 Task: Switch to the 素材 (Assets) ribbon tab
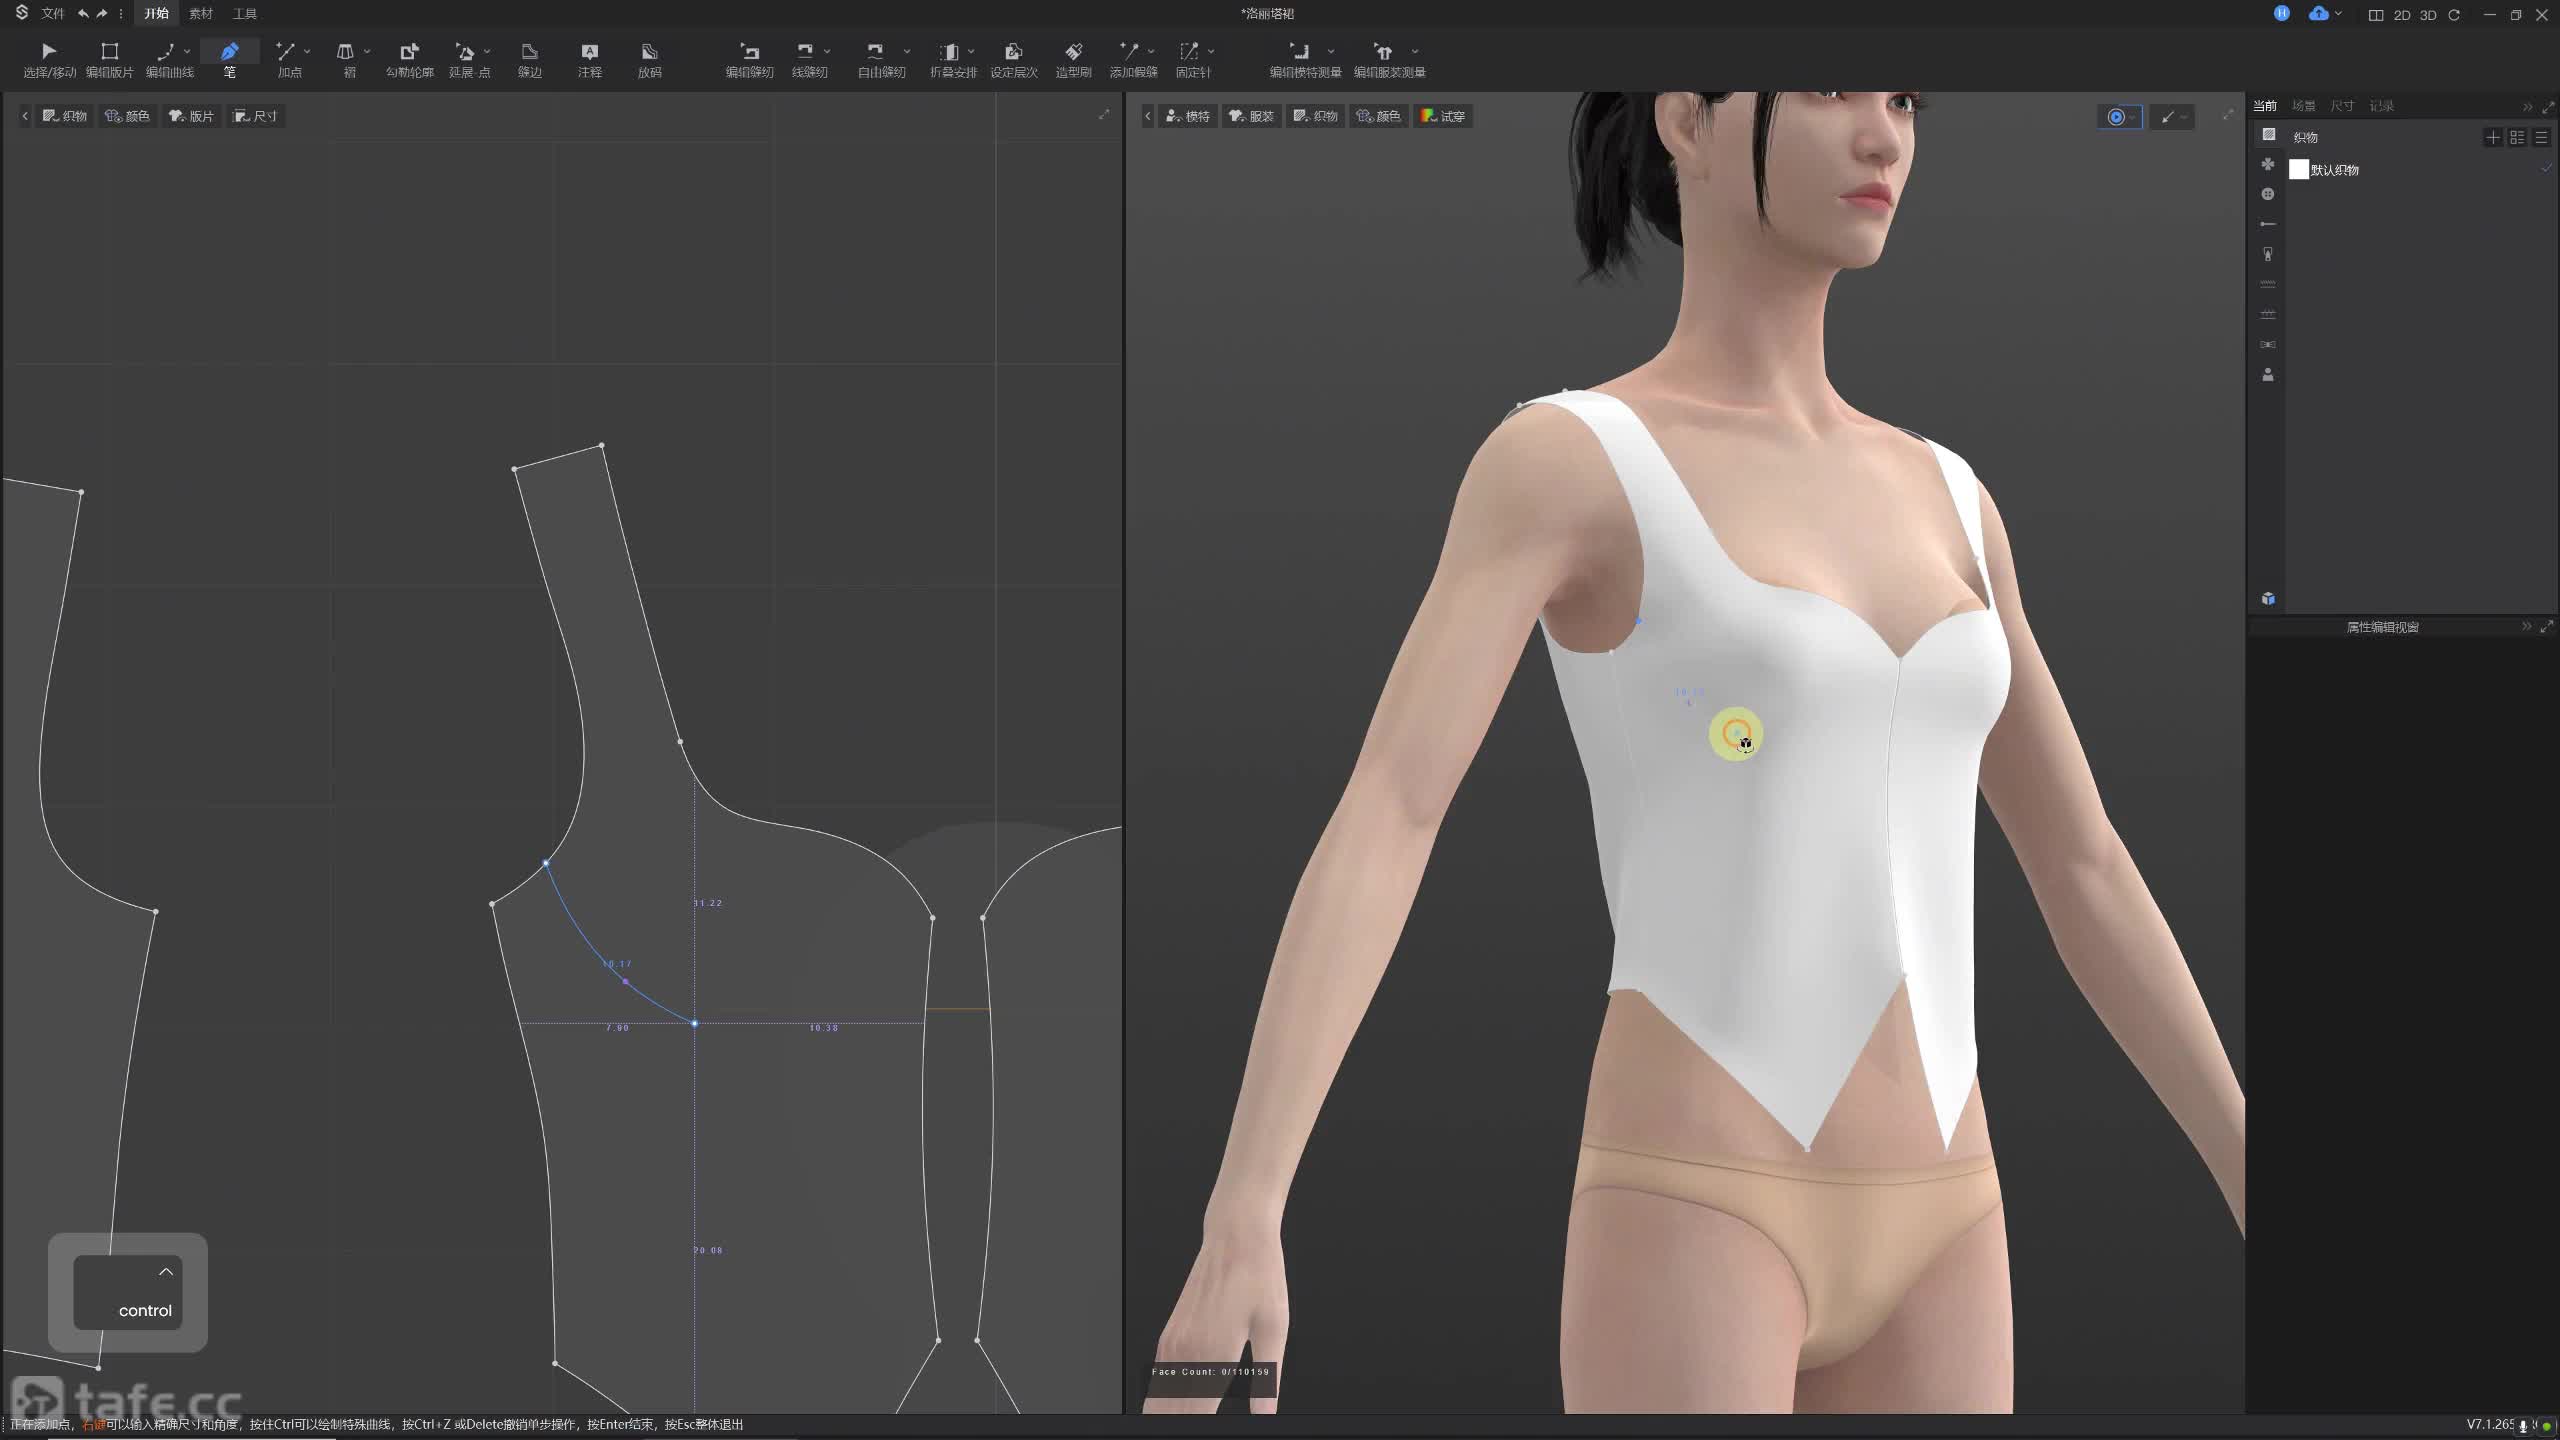click(x=201, y=14)
